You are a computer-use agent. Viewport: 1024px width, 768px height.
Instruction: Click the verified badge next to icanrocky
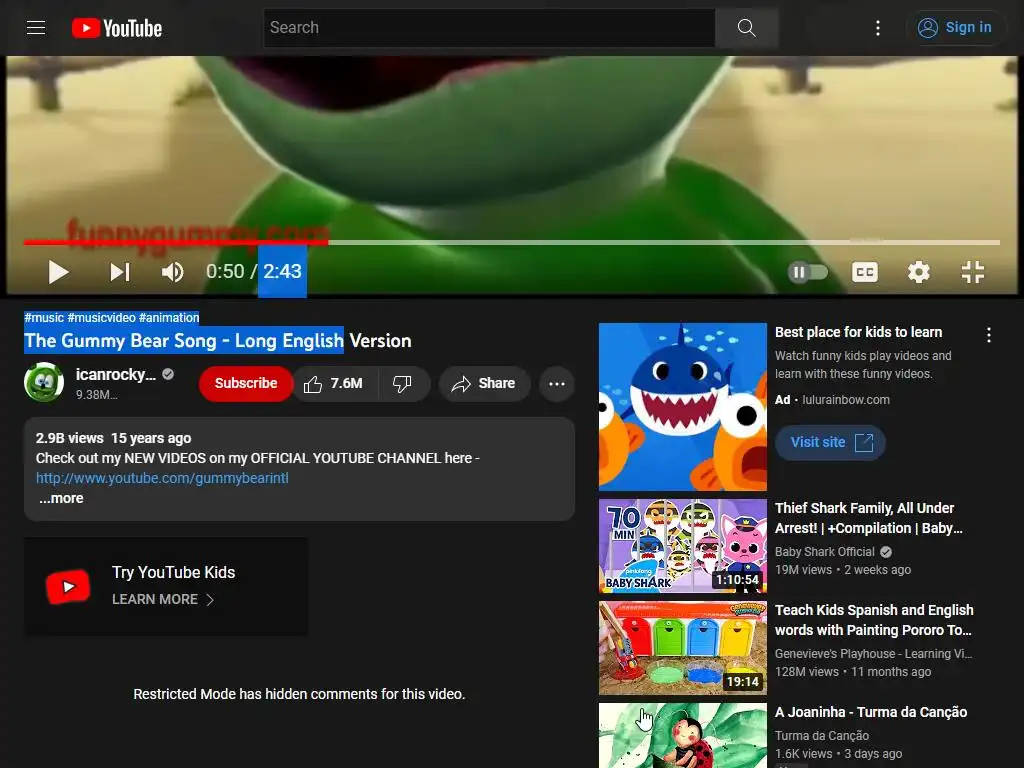[x=168, y=374]
